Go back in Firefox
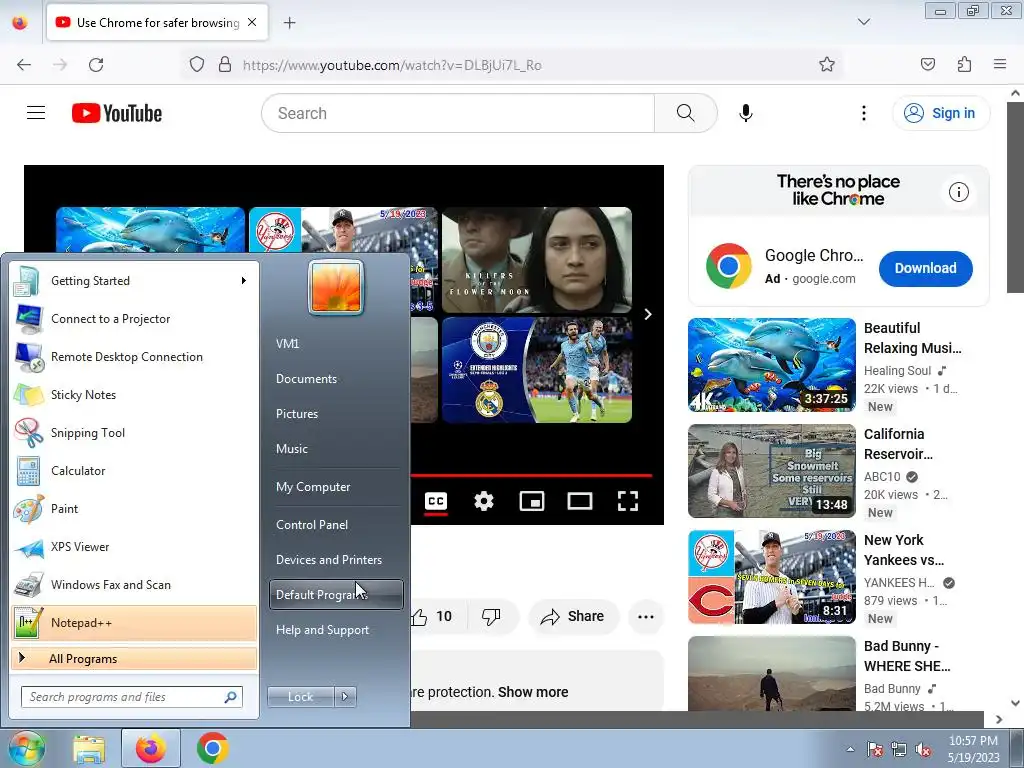 pos(24,65)
